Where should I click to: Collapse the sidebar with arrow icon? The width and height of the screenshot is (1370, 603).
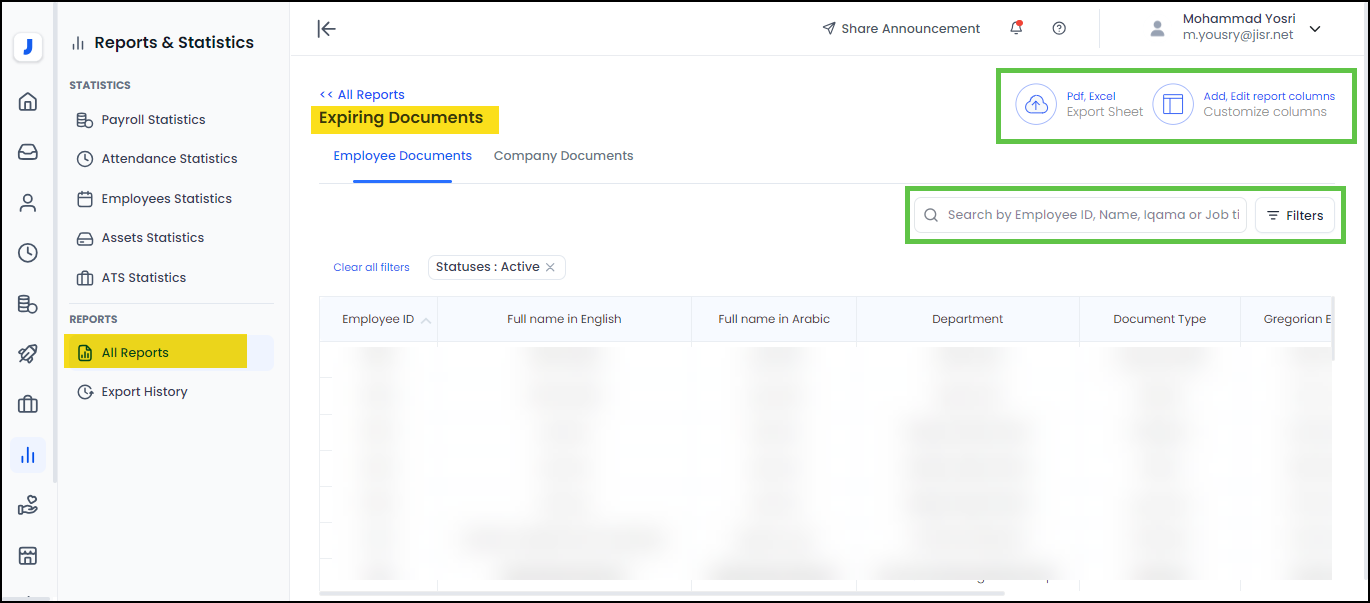tap(326, 28)
